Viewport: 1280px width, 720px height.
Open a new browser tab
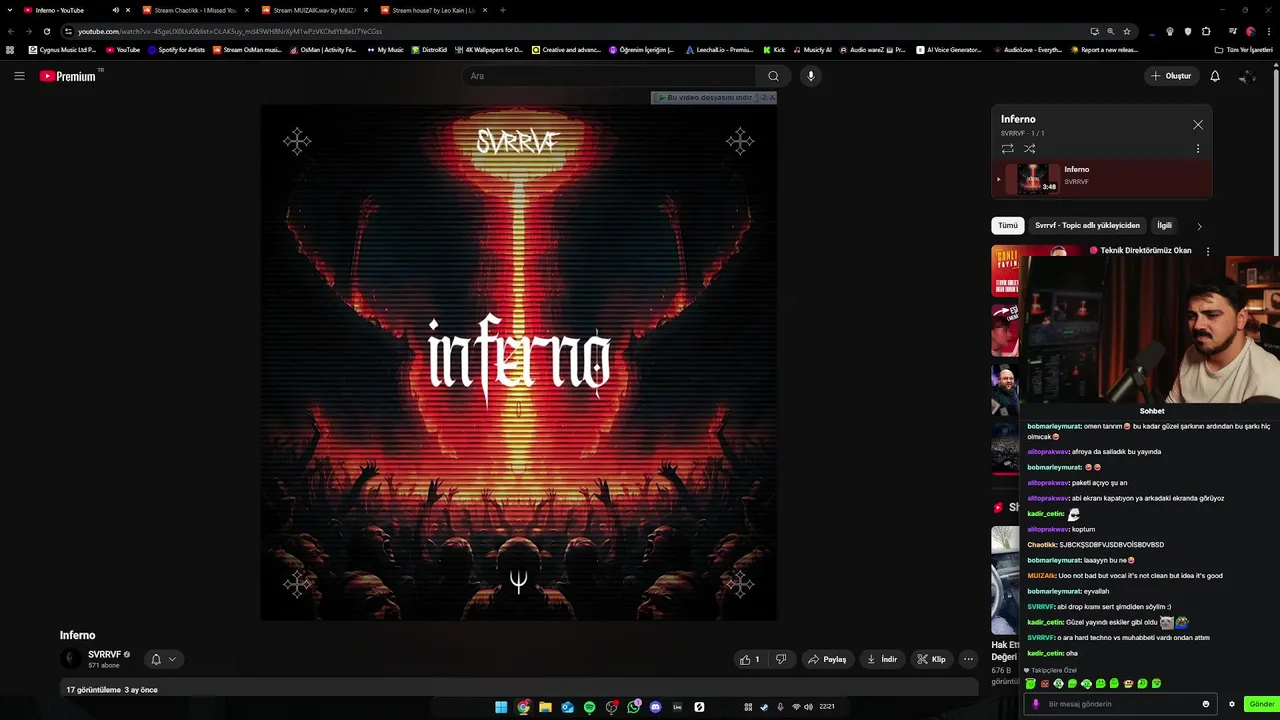(502, 10)
